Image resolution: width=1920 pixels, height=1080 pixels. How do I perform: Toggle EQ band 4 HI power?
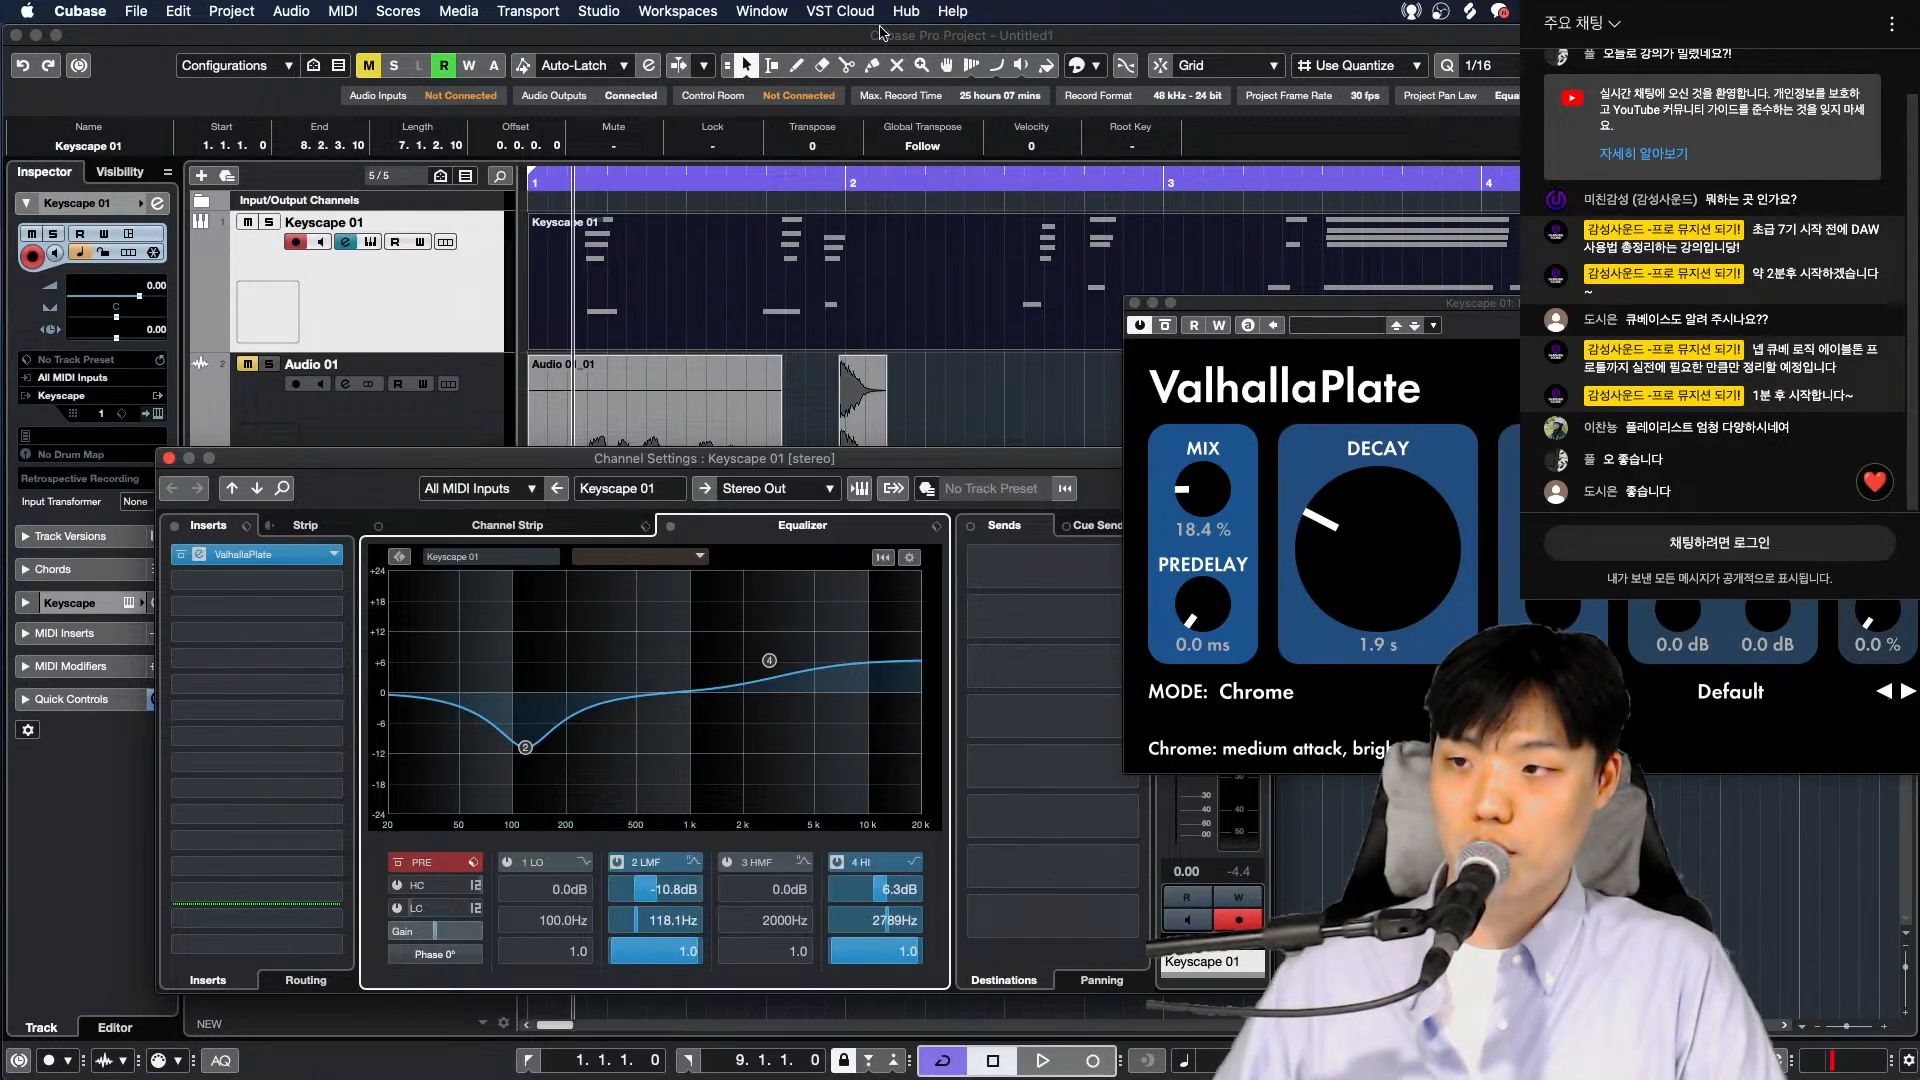pyautogui.click(x=837, y=862)
